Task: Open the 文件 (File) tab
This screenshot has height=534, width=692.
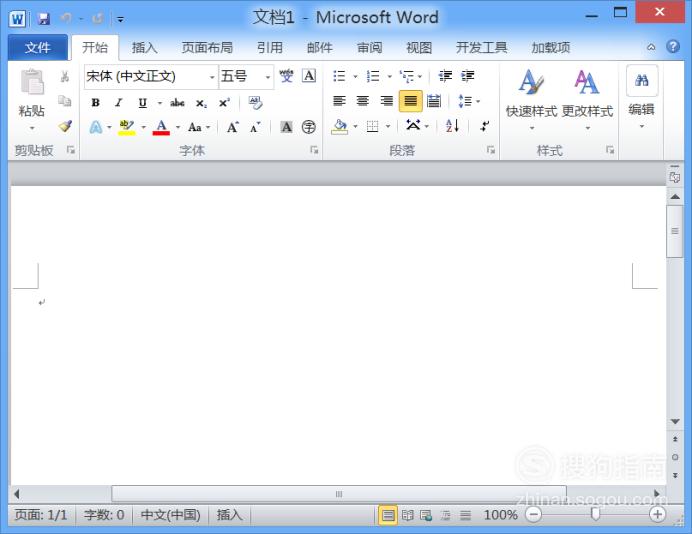Action: click(x=38, y=47)
